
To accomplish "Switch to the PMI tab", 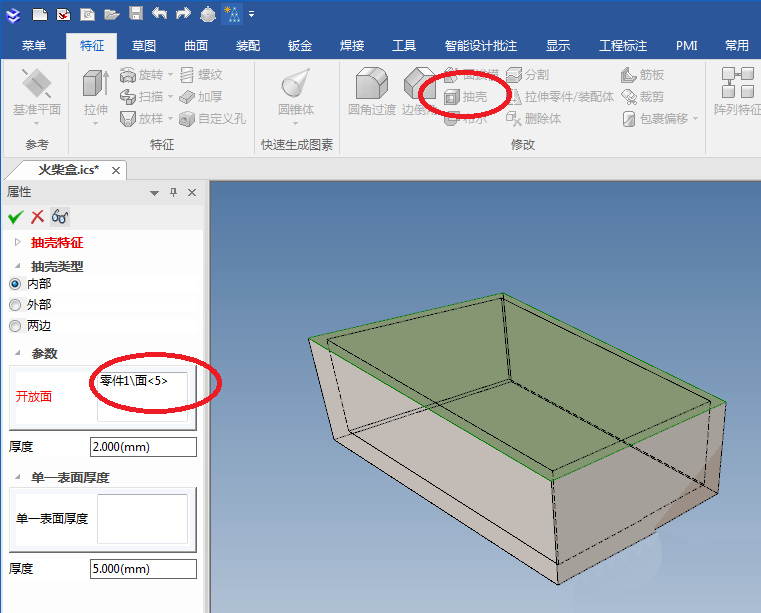I will click(x=687, y=46).
